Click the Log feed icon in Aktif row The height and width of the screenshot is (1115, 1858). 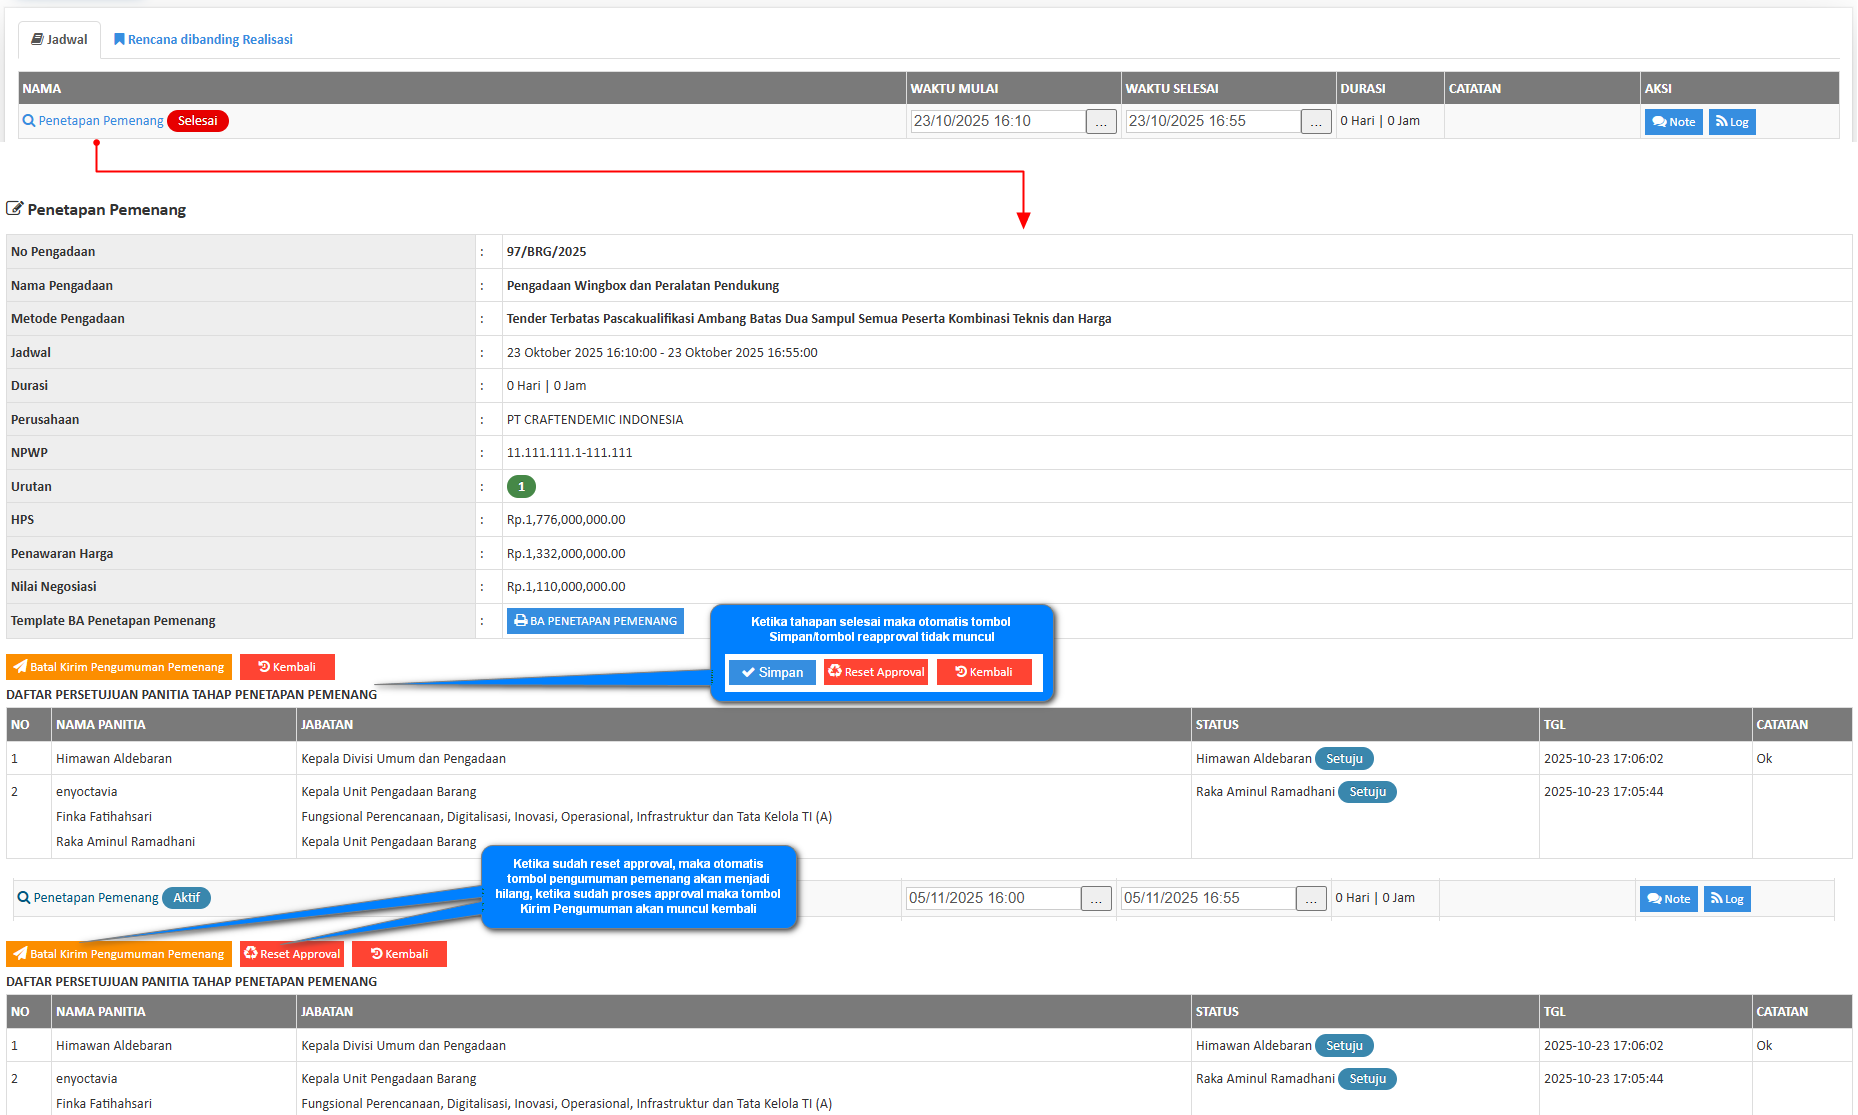1717,899
